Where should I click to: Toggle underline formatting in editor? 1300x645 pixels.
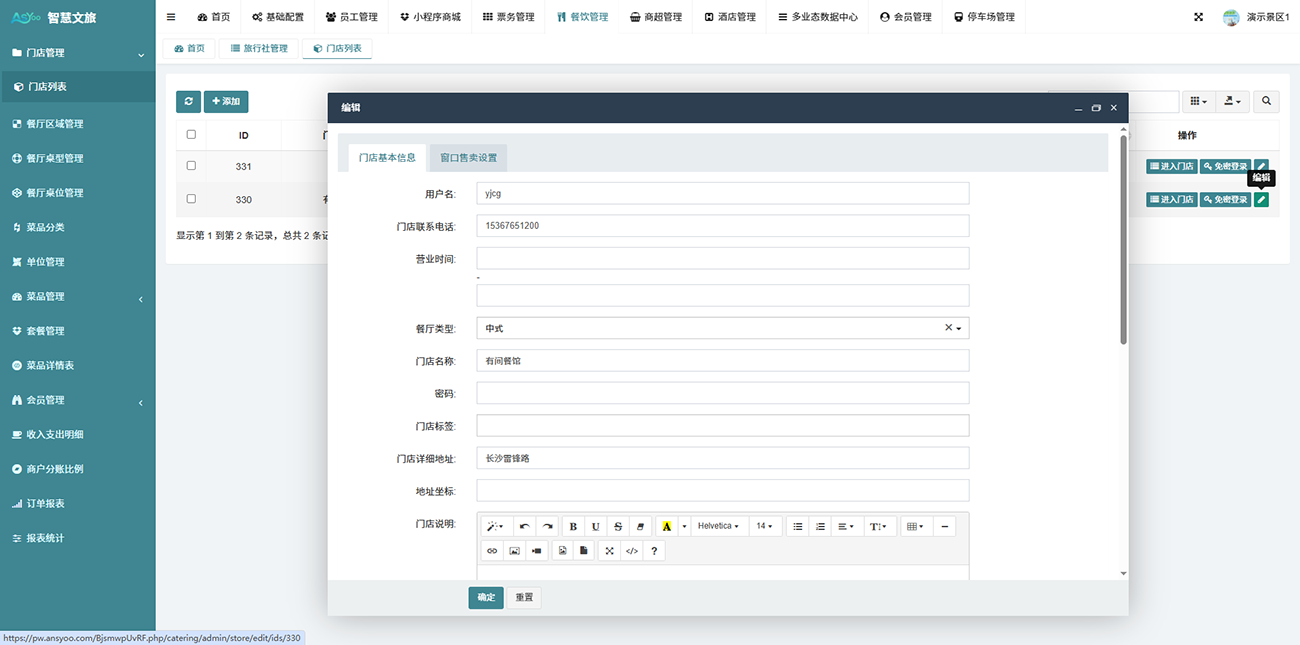pos(595,526)
